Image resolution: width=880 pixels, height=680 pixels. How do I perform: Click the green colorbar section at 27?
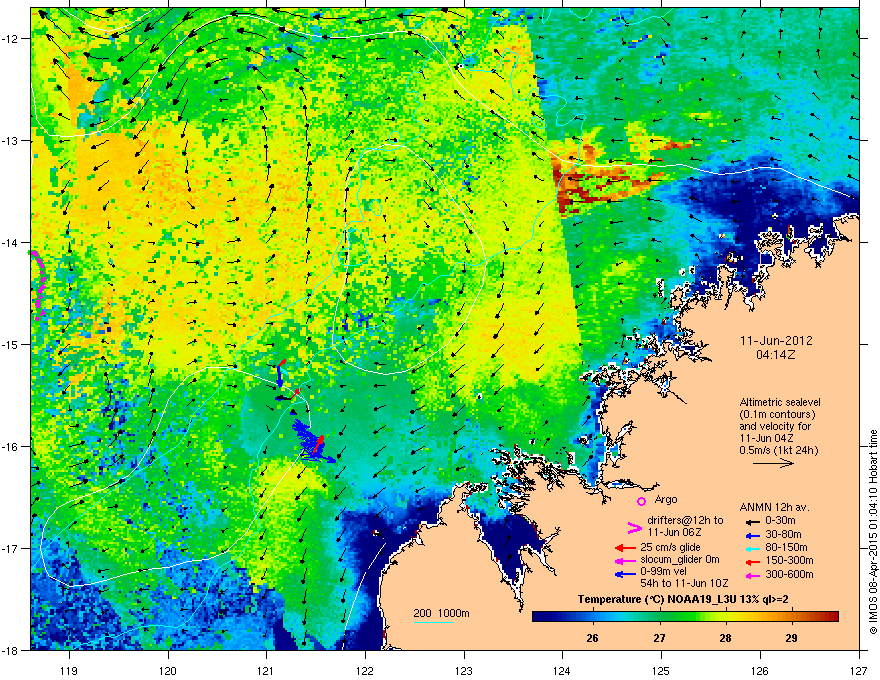(659, 617)
